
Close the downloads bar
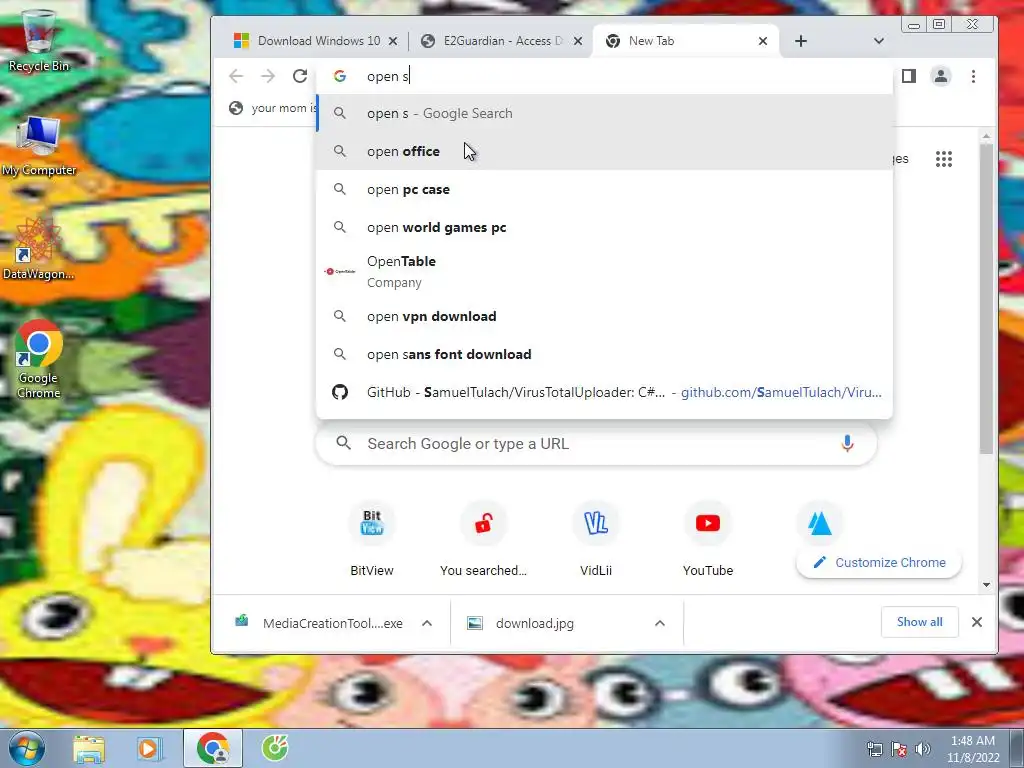click(976, 622)
